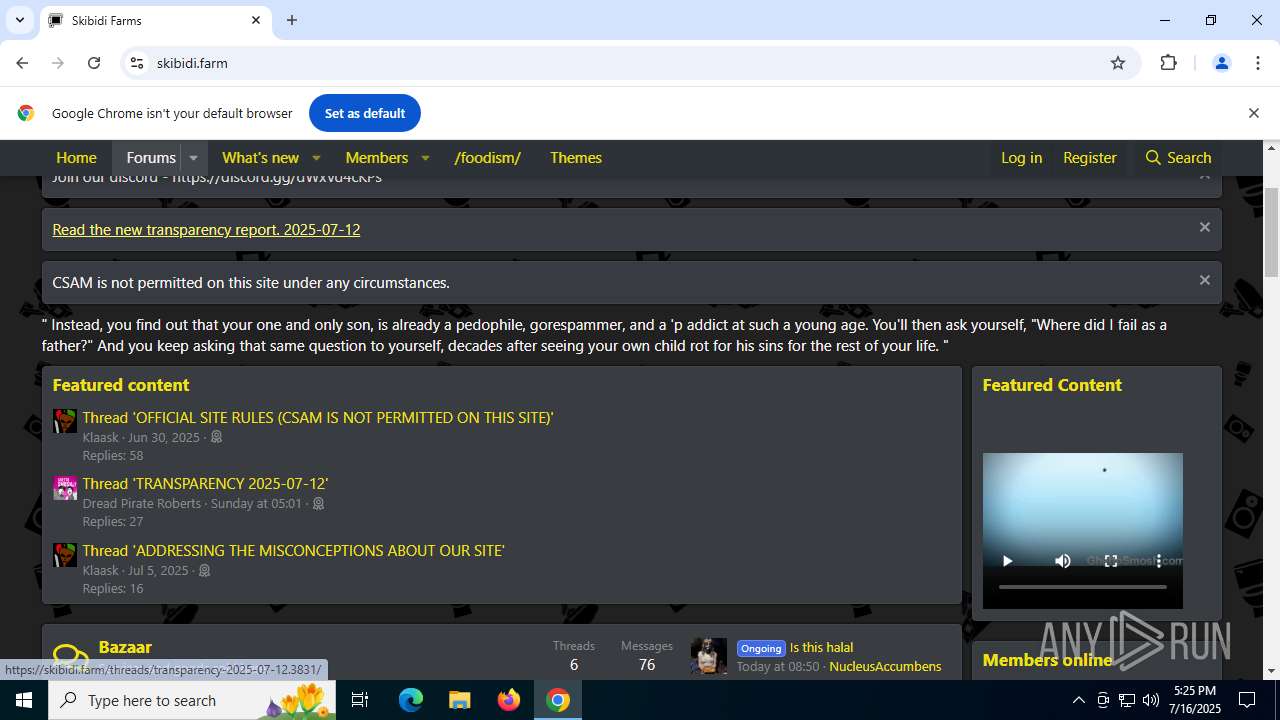This screenshot has height=720, width=1280.
Task: Open the /foodism/ nav link
Action: [488, 157]
